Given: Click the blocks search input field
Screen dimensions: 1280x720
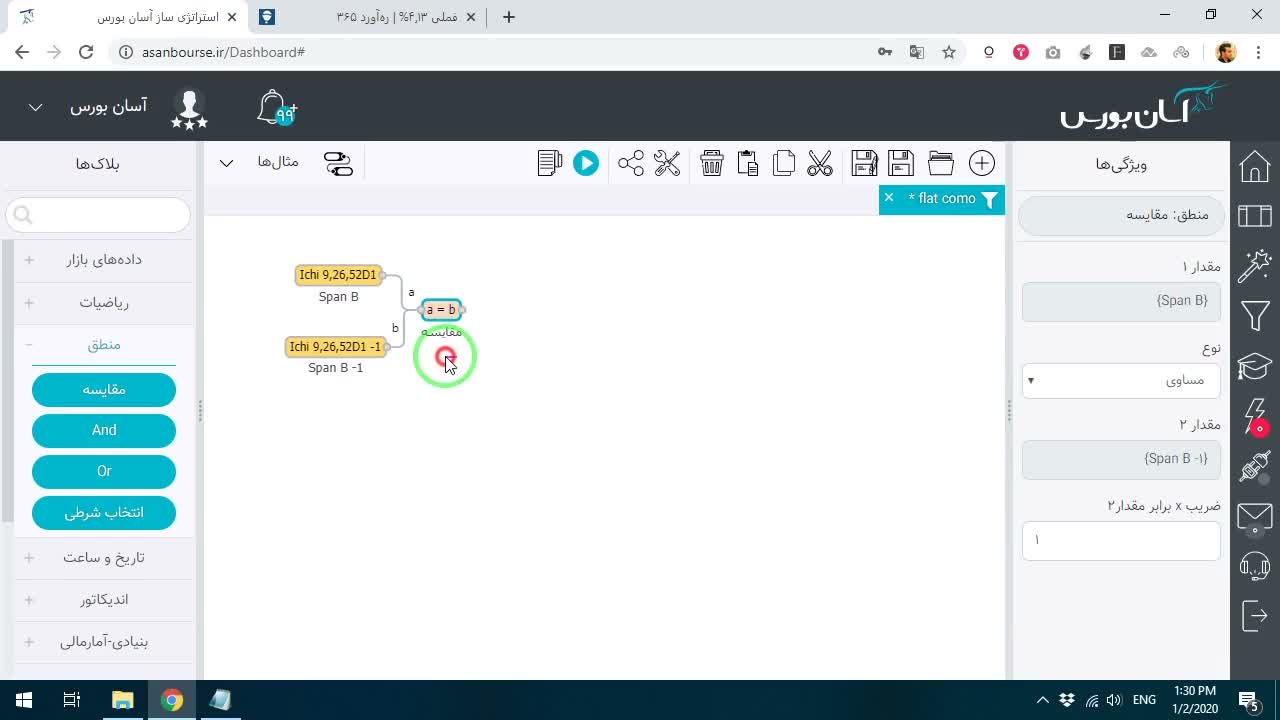Looking at the screenshot, I should (x=98, y=214).
